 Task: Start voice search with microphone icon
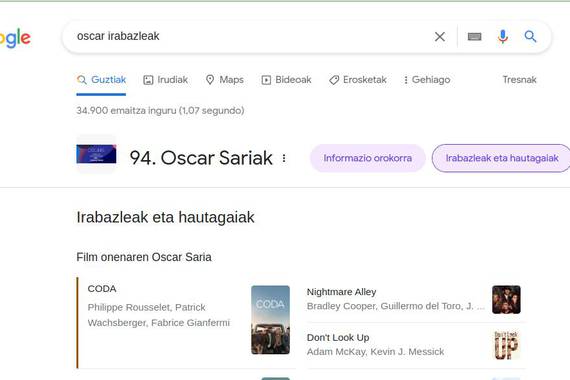(x=503, y=36)
